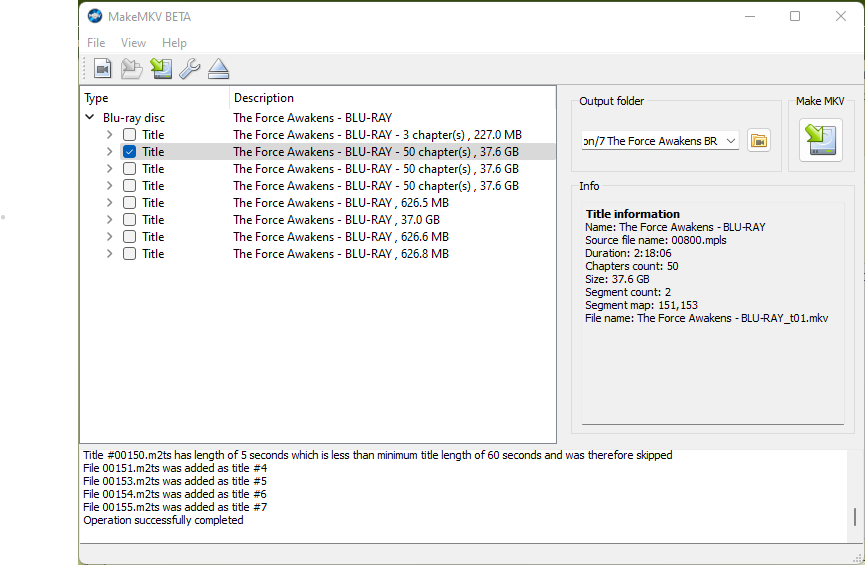Open the Help menu
865x565 pixels.
[174, 43]
